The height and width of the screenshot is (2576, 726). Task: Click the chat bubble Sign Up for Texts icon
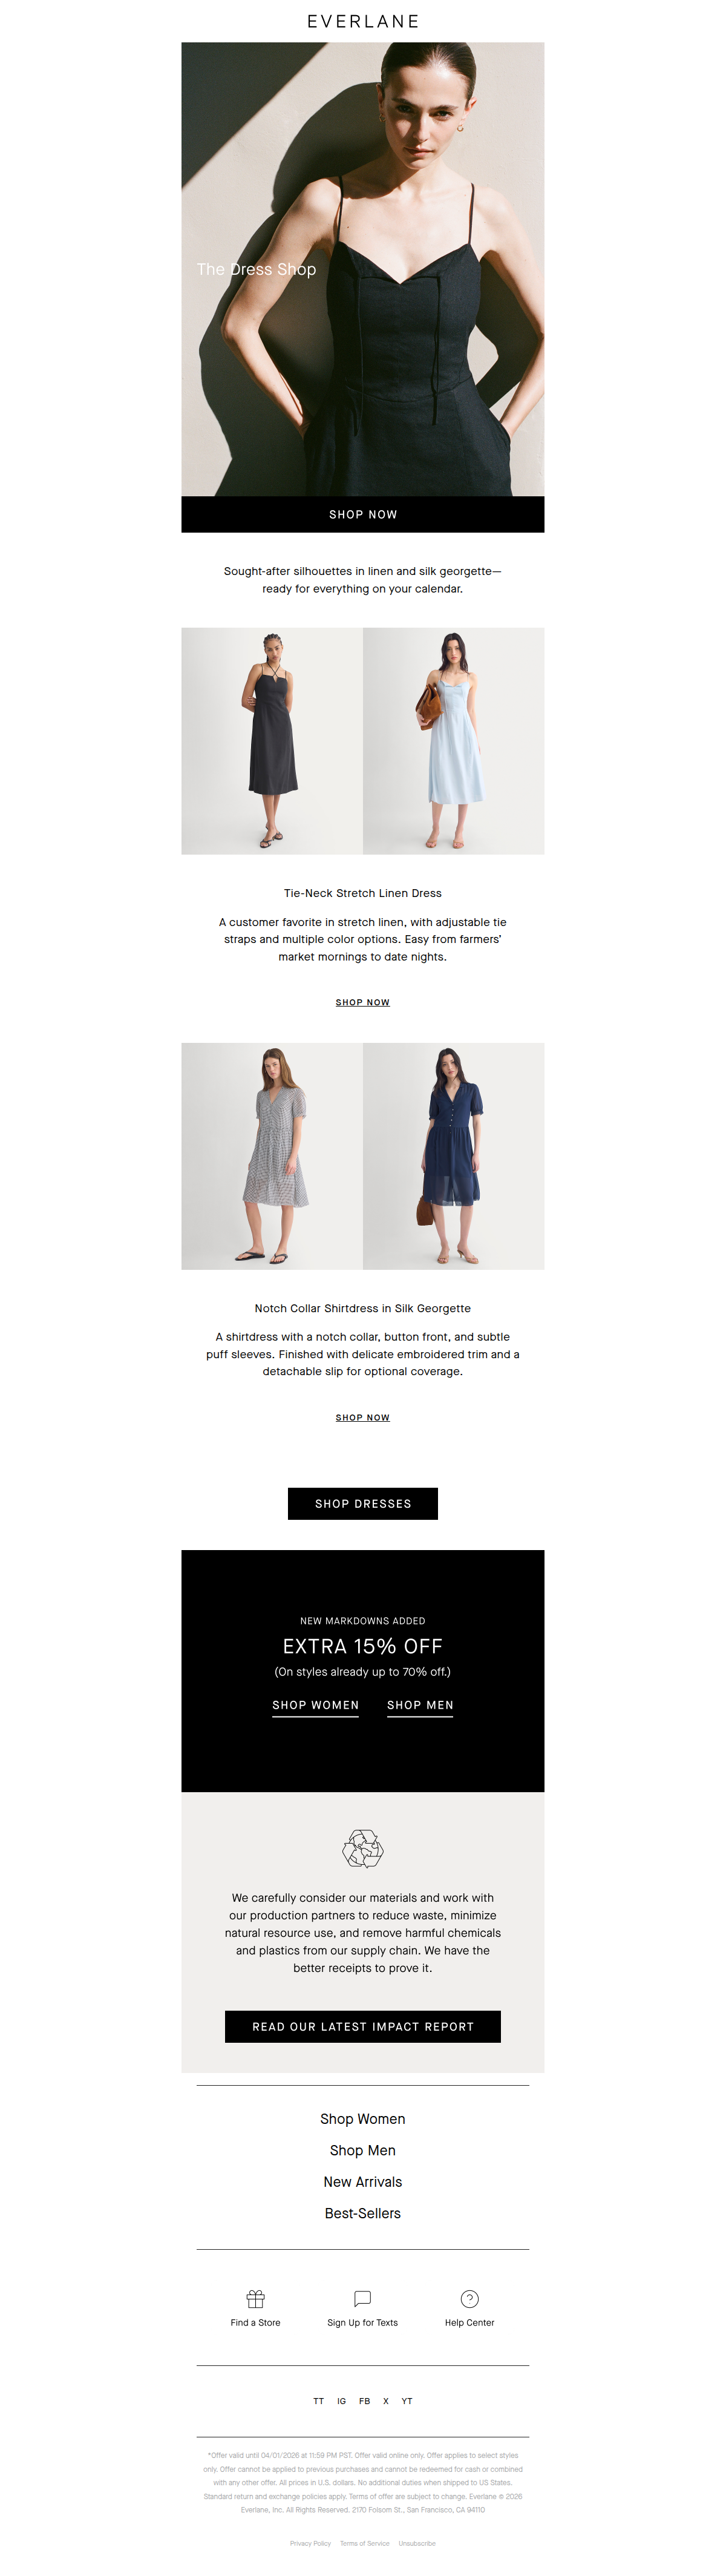click(362, 2298)
